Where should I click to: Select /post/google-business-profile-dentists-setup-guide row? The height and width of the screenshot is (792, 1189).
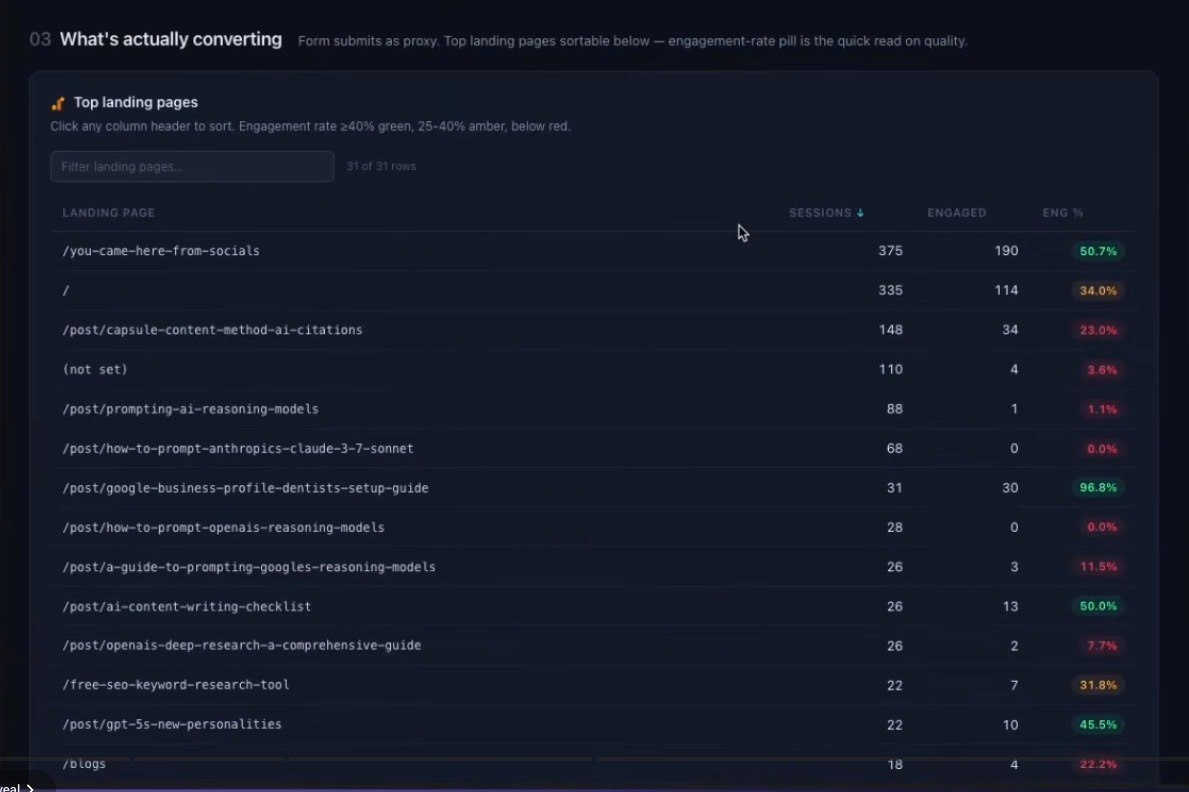pos(593,488)
